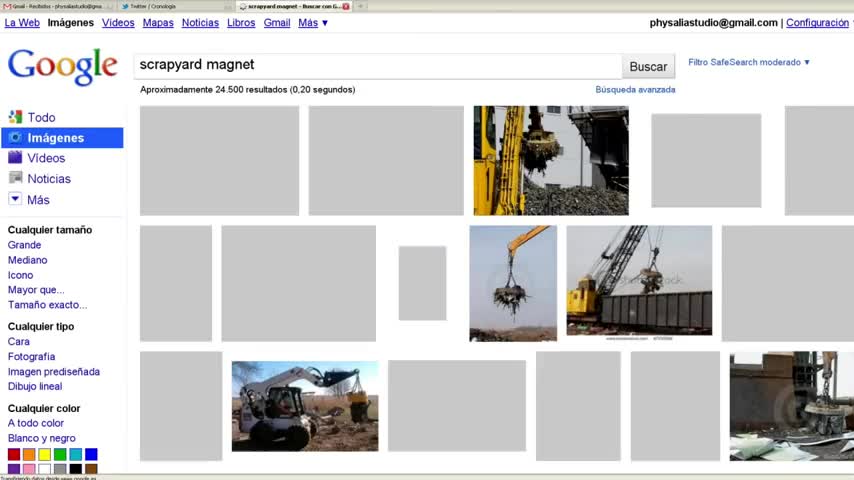This screenshot has height=480, width=854.
Task: Expand Más options in left sidebar
Action: [38, 200]
